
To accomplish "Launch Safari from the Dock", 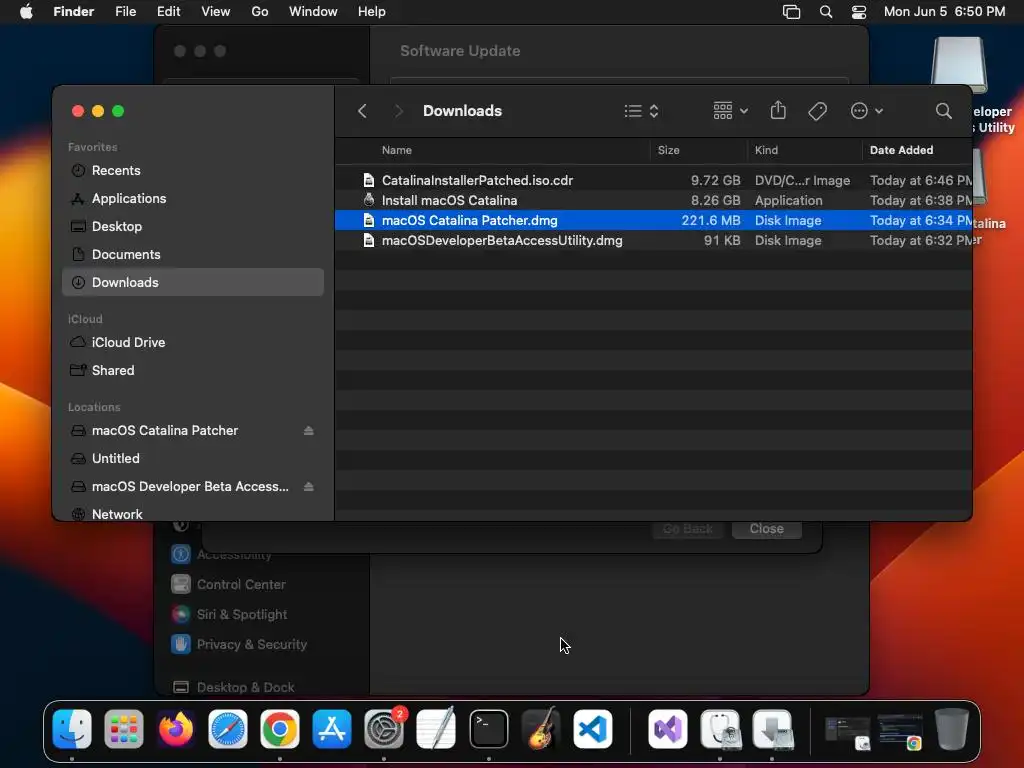I will tap(227, 729).
